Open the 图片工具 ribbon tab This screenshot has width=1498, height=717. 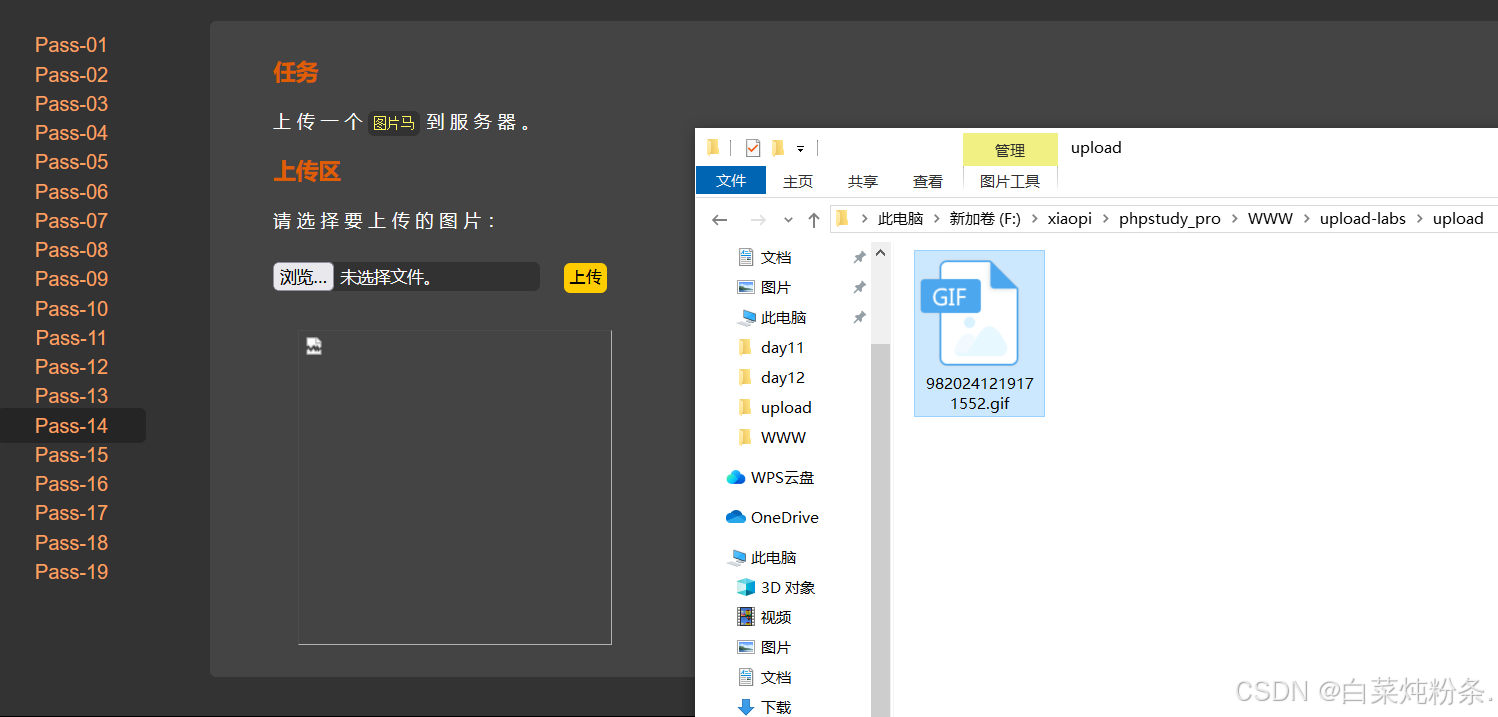(x=1010, y=181)
